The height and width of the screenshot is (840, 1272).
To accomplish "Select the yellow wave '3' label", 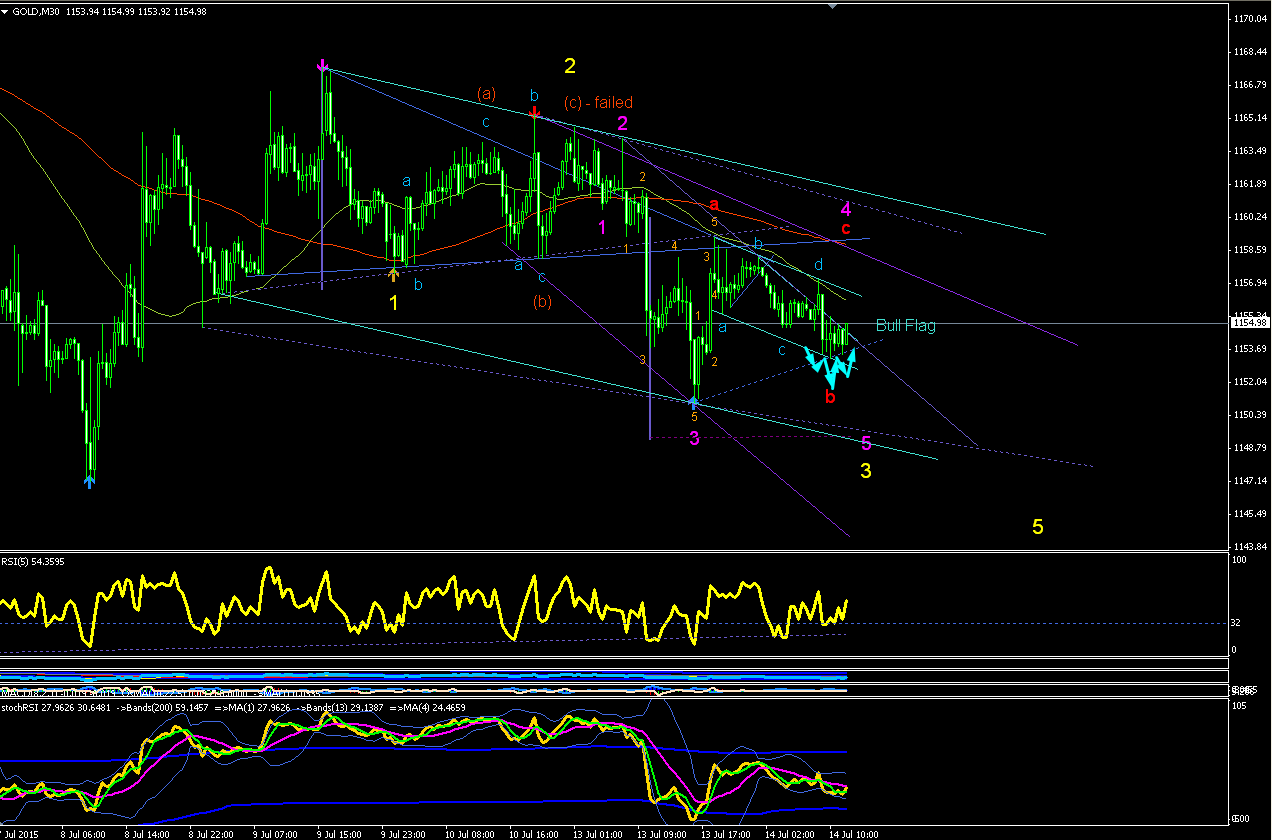I will (x=866, y=470).
